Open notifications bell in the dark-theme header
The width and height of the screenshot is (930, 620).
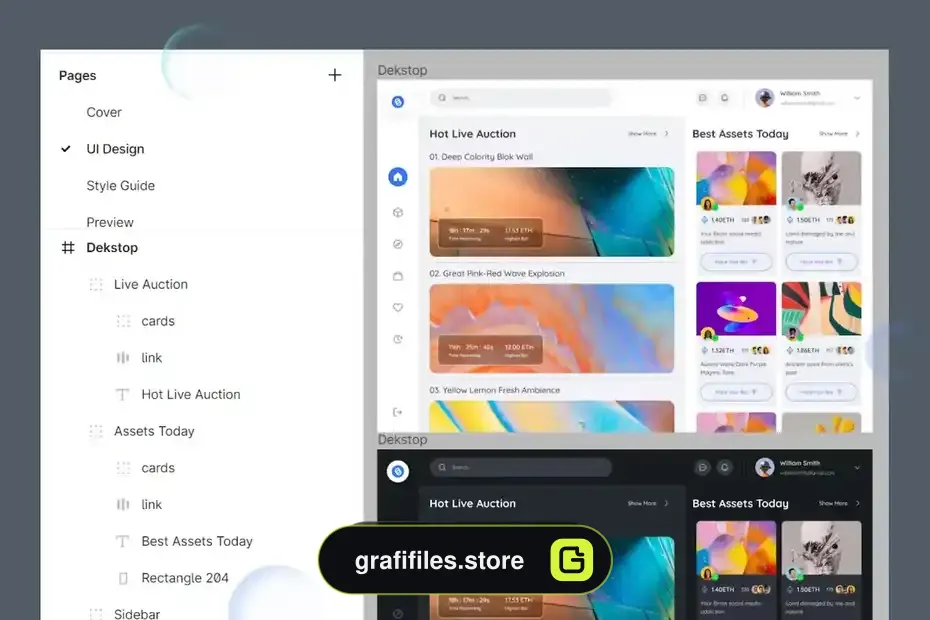point(724,468)
